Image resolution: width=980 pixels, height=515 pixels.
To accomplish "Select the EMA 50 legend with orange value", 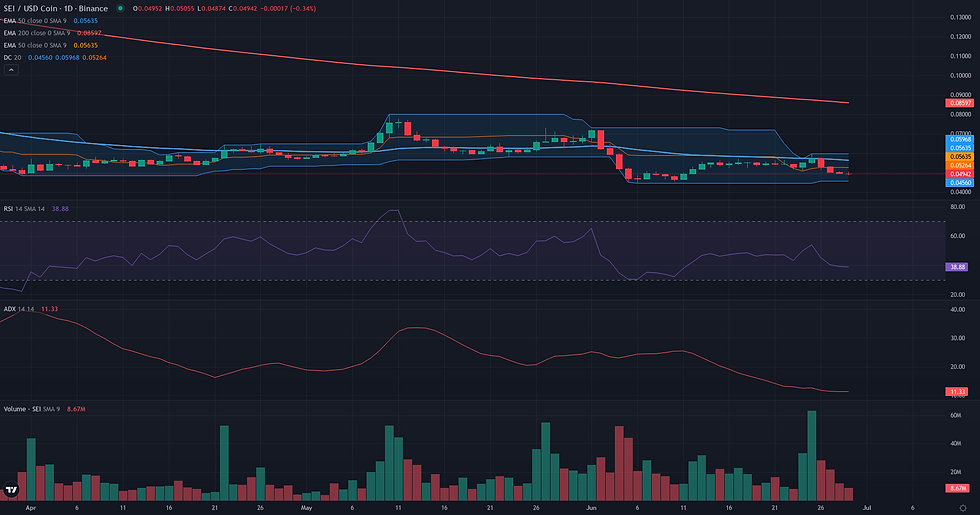I will click(x=51, y=45).
